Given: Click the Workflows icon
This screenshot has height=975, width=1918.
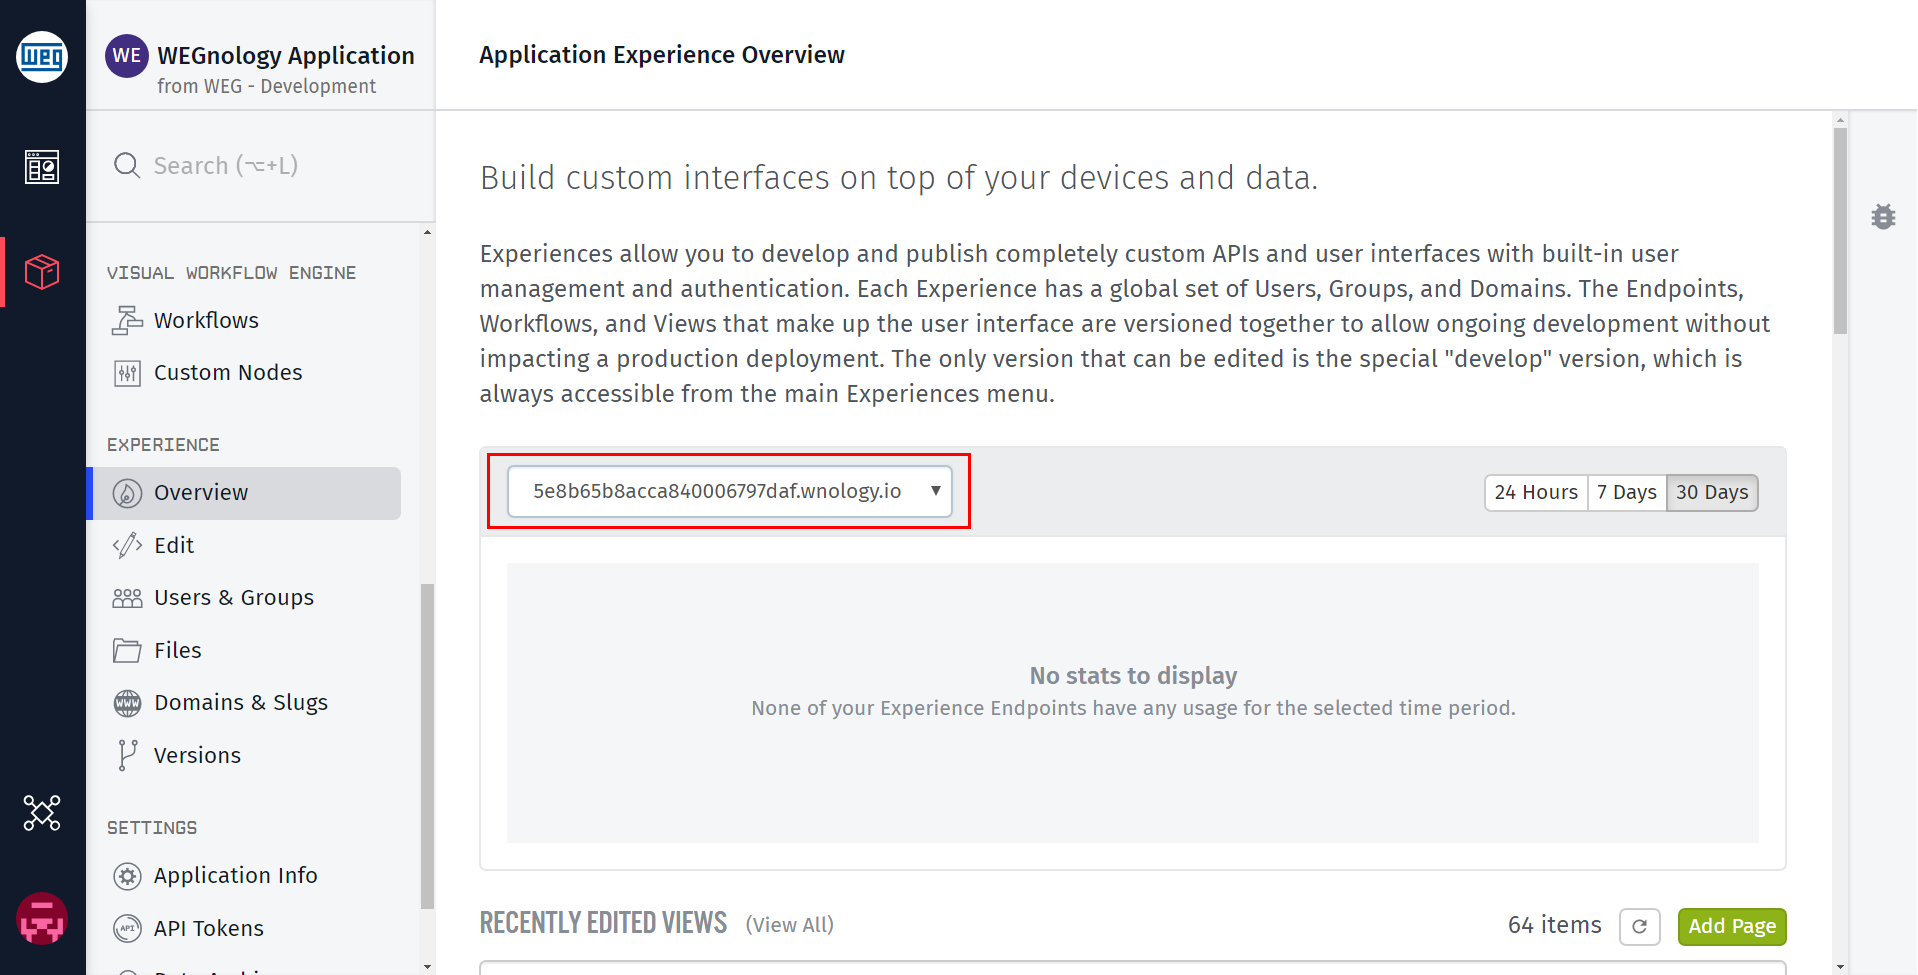Looking at the screenshot, I should [127, 320].
